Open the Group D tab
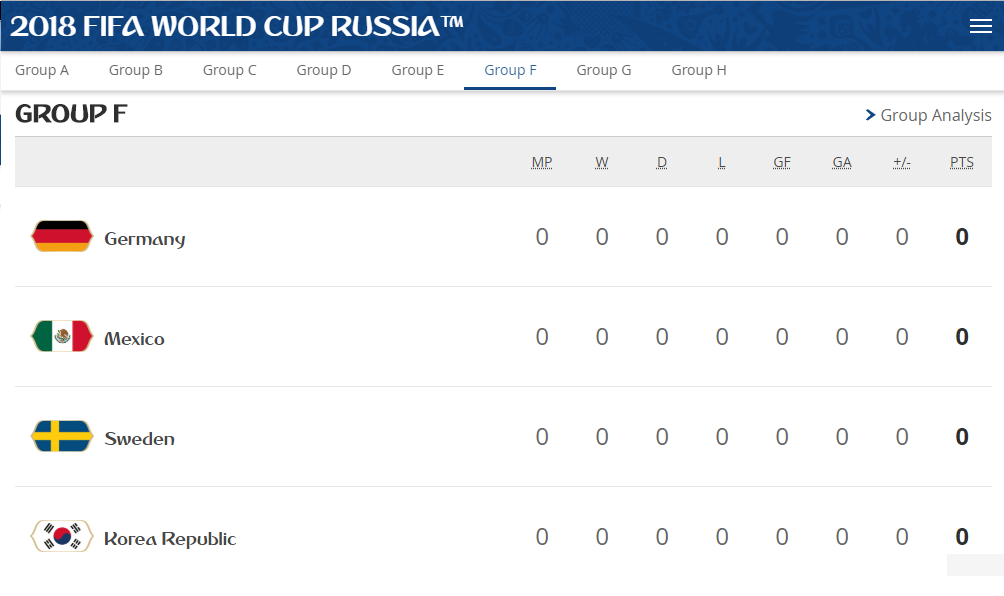The height and width of the screenshot is (596, 1004). click(324, 70)
